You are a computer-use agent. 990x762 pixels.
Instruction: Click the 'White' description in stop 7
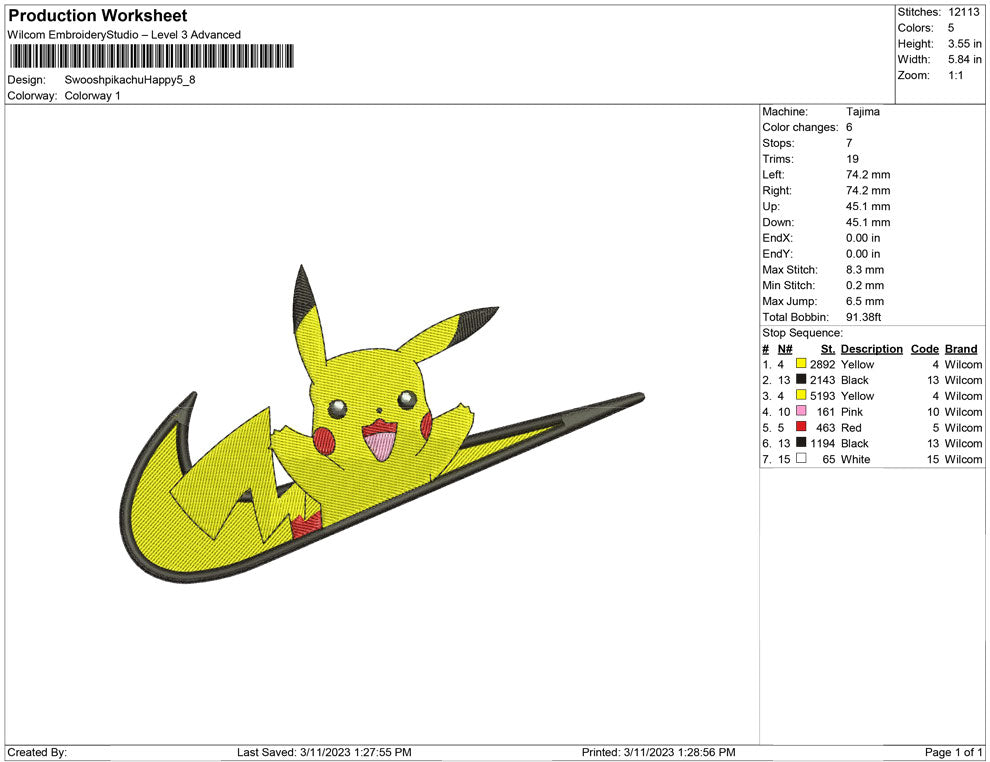point(856,459)
